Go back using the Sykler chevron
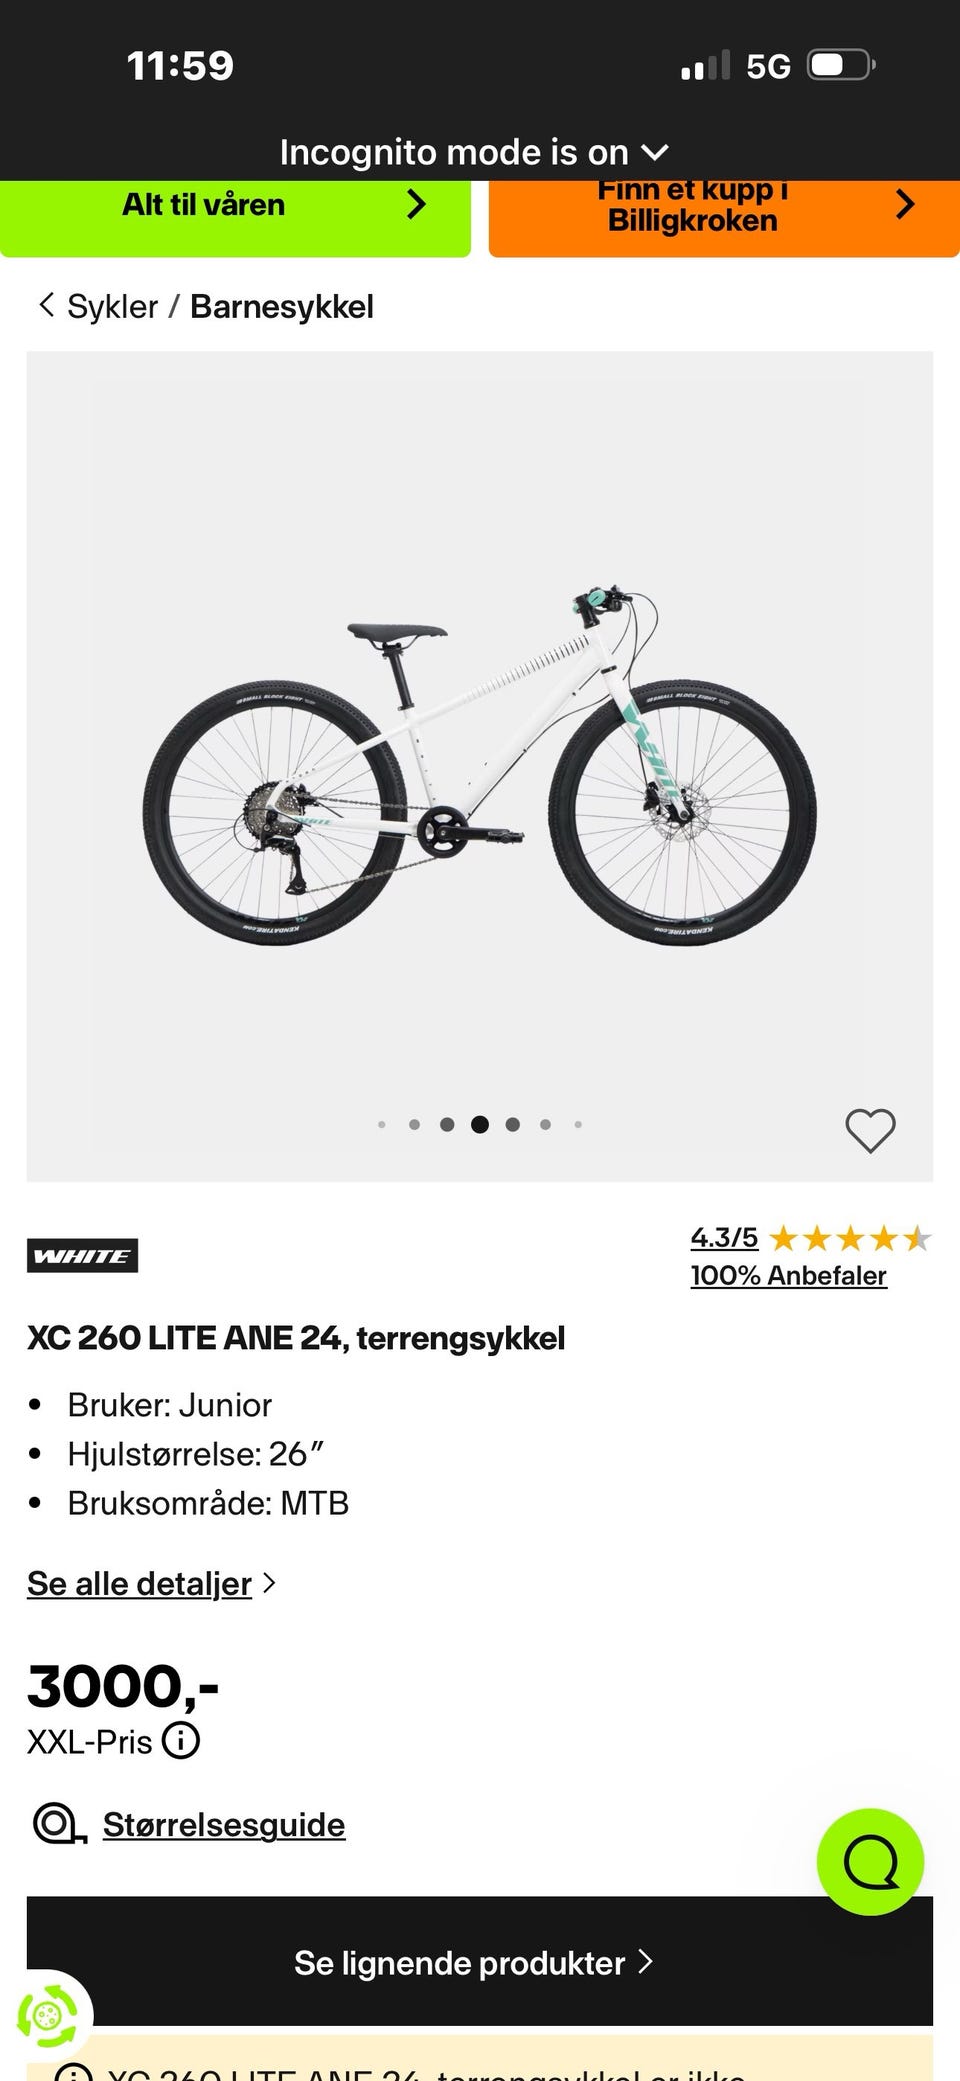The image size is (960, 2081). [x=45, y=305]
